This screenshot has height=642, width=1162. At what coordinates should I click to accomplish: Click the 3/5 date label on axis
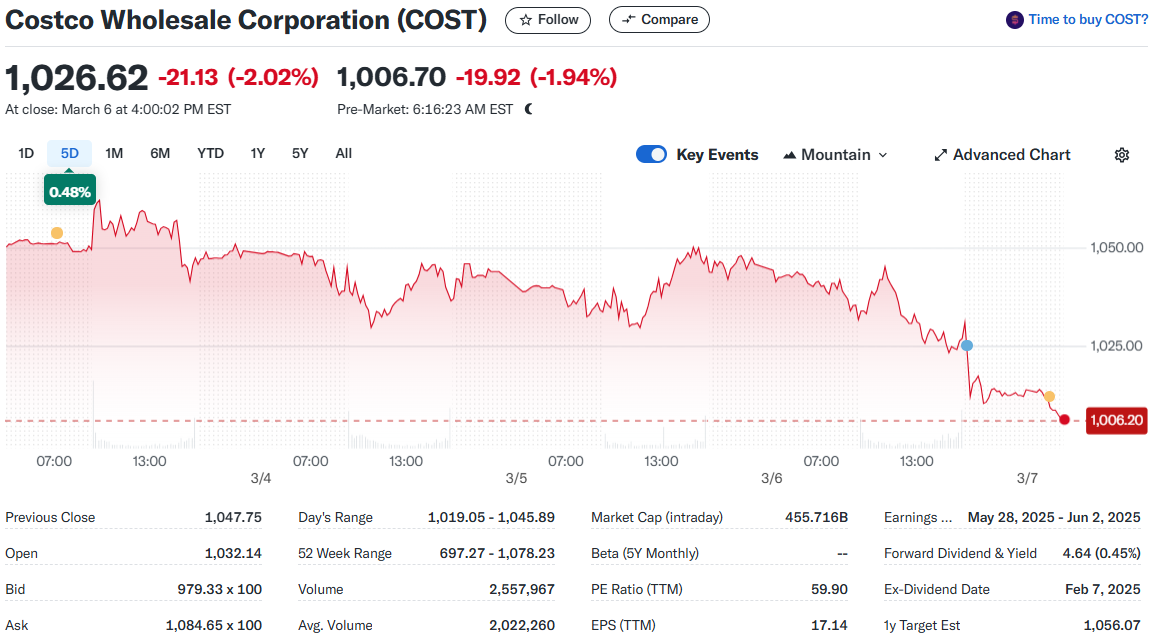pyautogui.click(x=517, y=479)
